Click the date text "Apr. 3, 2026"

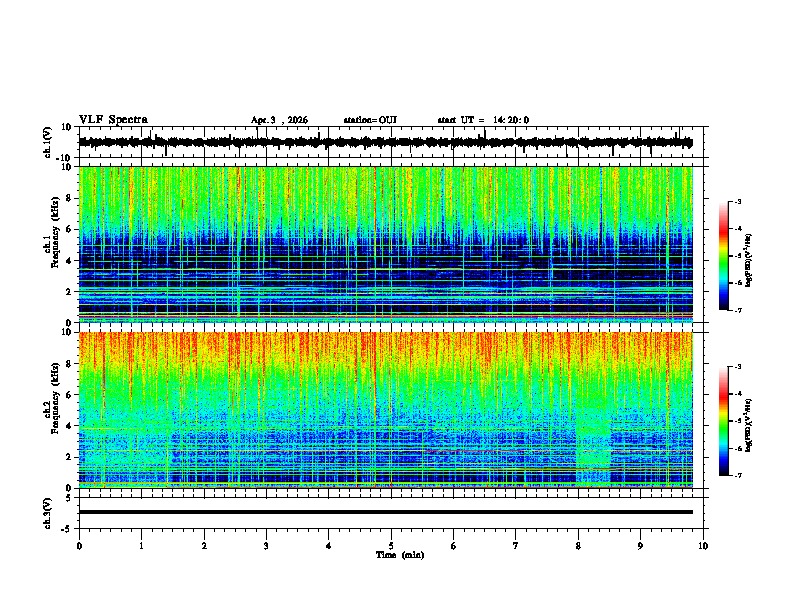(x=279, y=120)
